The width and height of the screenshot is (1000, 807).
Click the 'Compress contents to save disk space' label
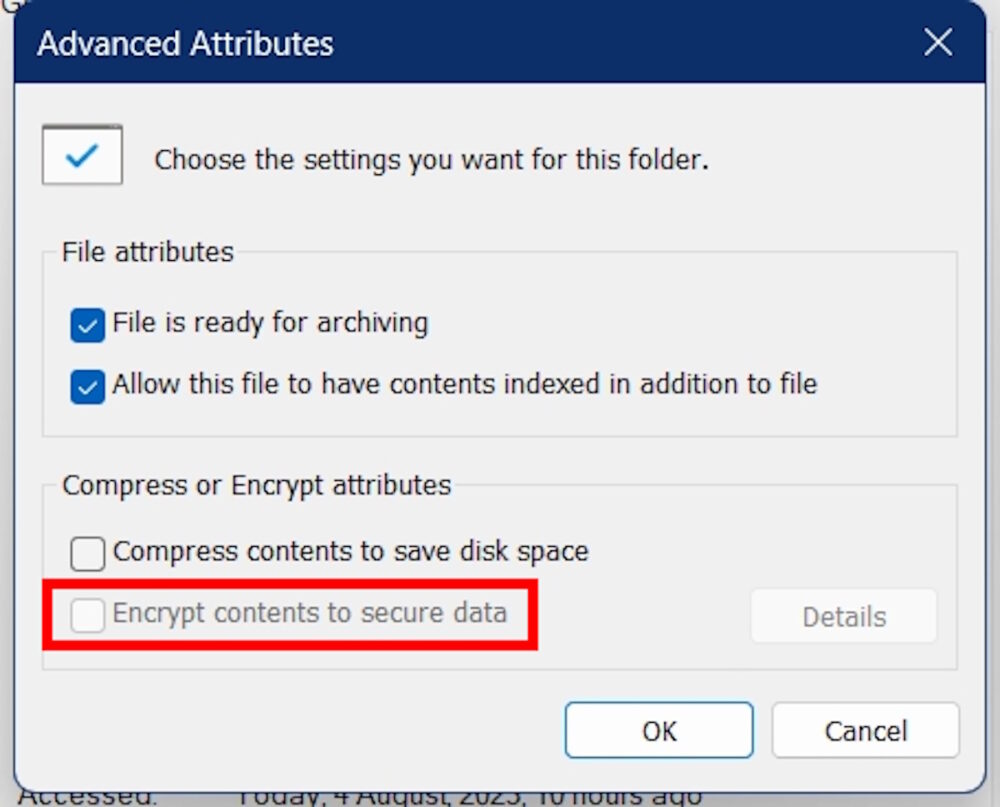coord(350,551)
